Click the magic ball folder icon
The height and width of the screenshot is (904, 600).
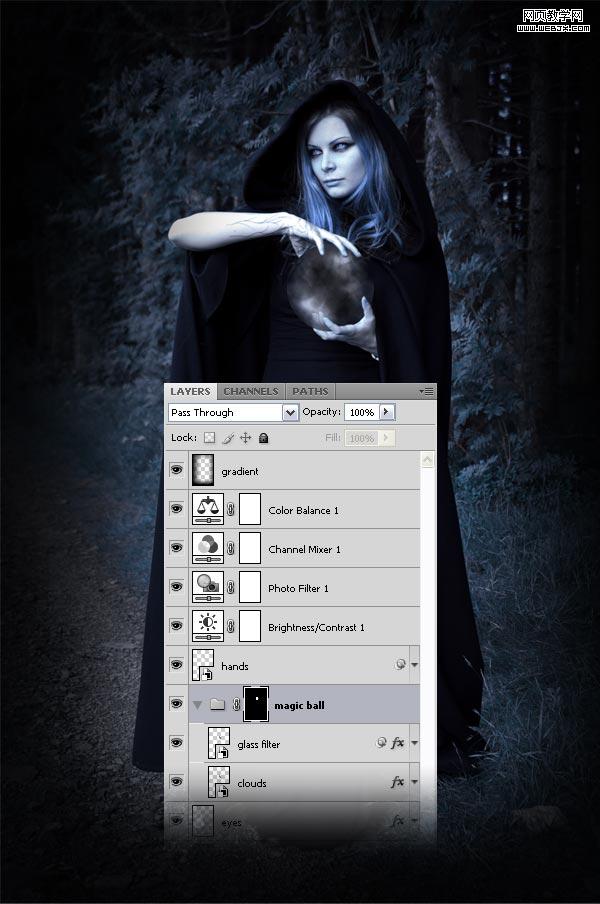pos(217,704)
